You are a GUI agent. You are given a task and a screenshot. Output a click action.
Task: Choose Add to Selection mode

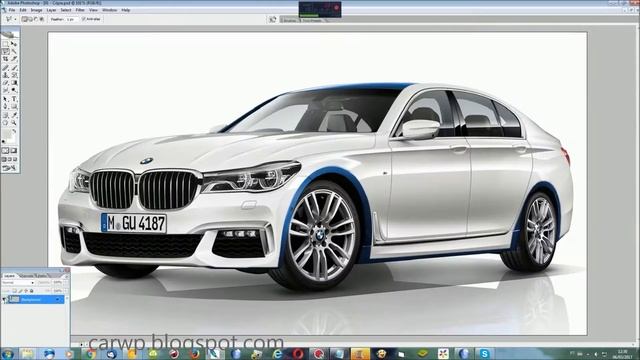click(30, 19)
